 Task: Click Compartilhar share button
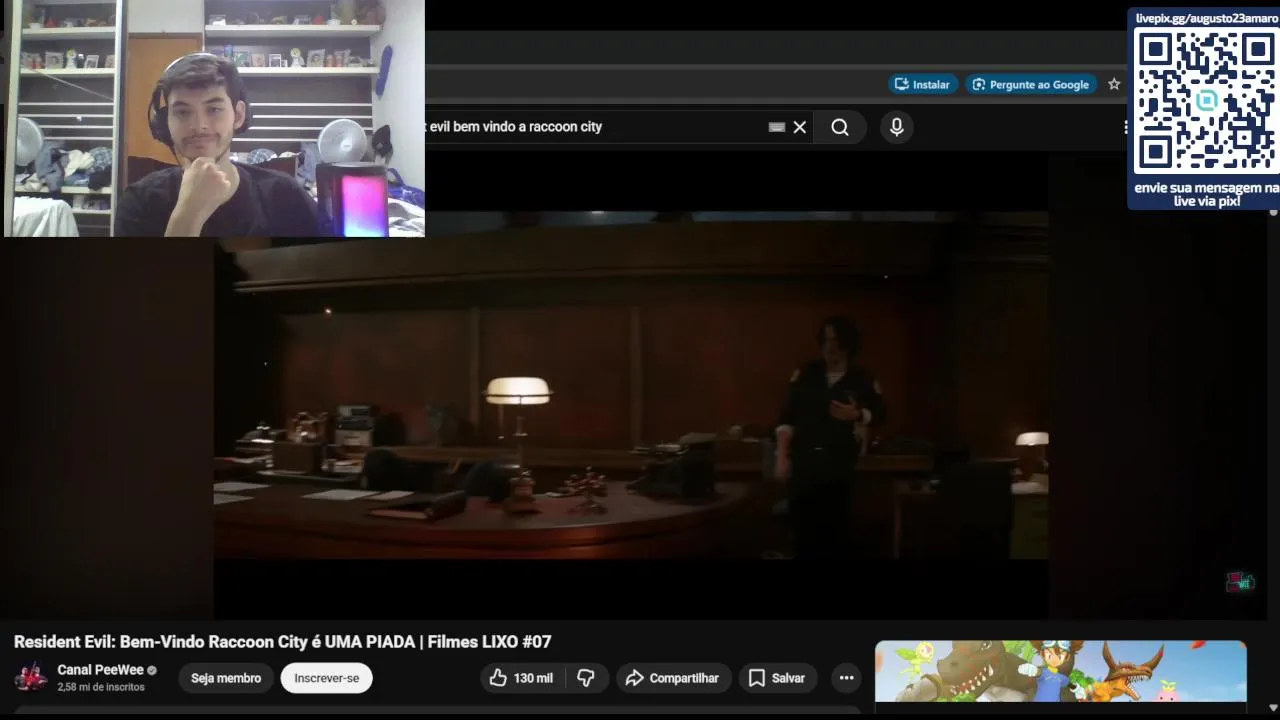click(x=674, y=678)
